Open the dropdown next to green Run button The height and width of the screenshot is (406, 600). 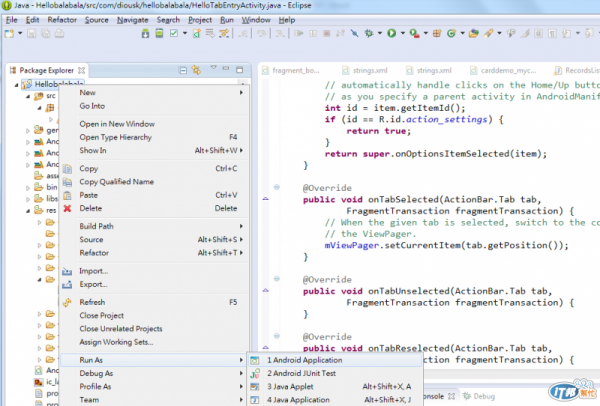tap(403, 33)
